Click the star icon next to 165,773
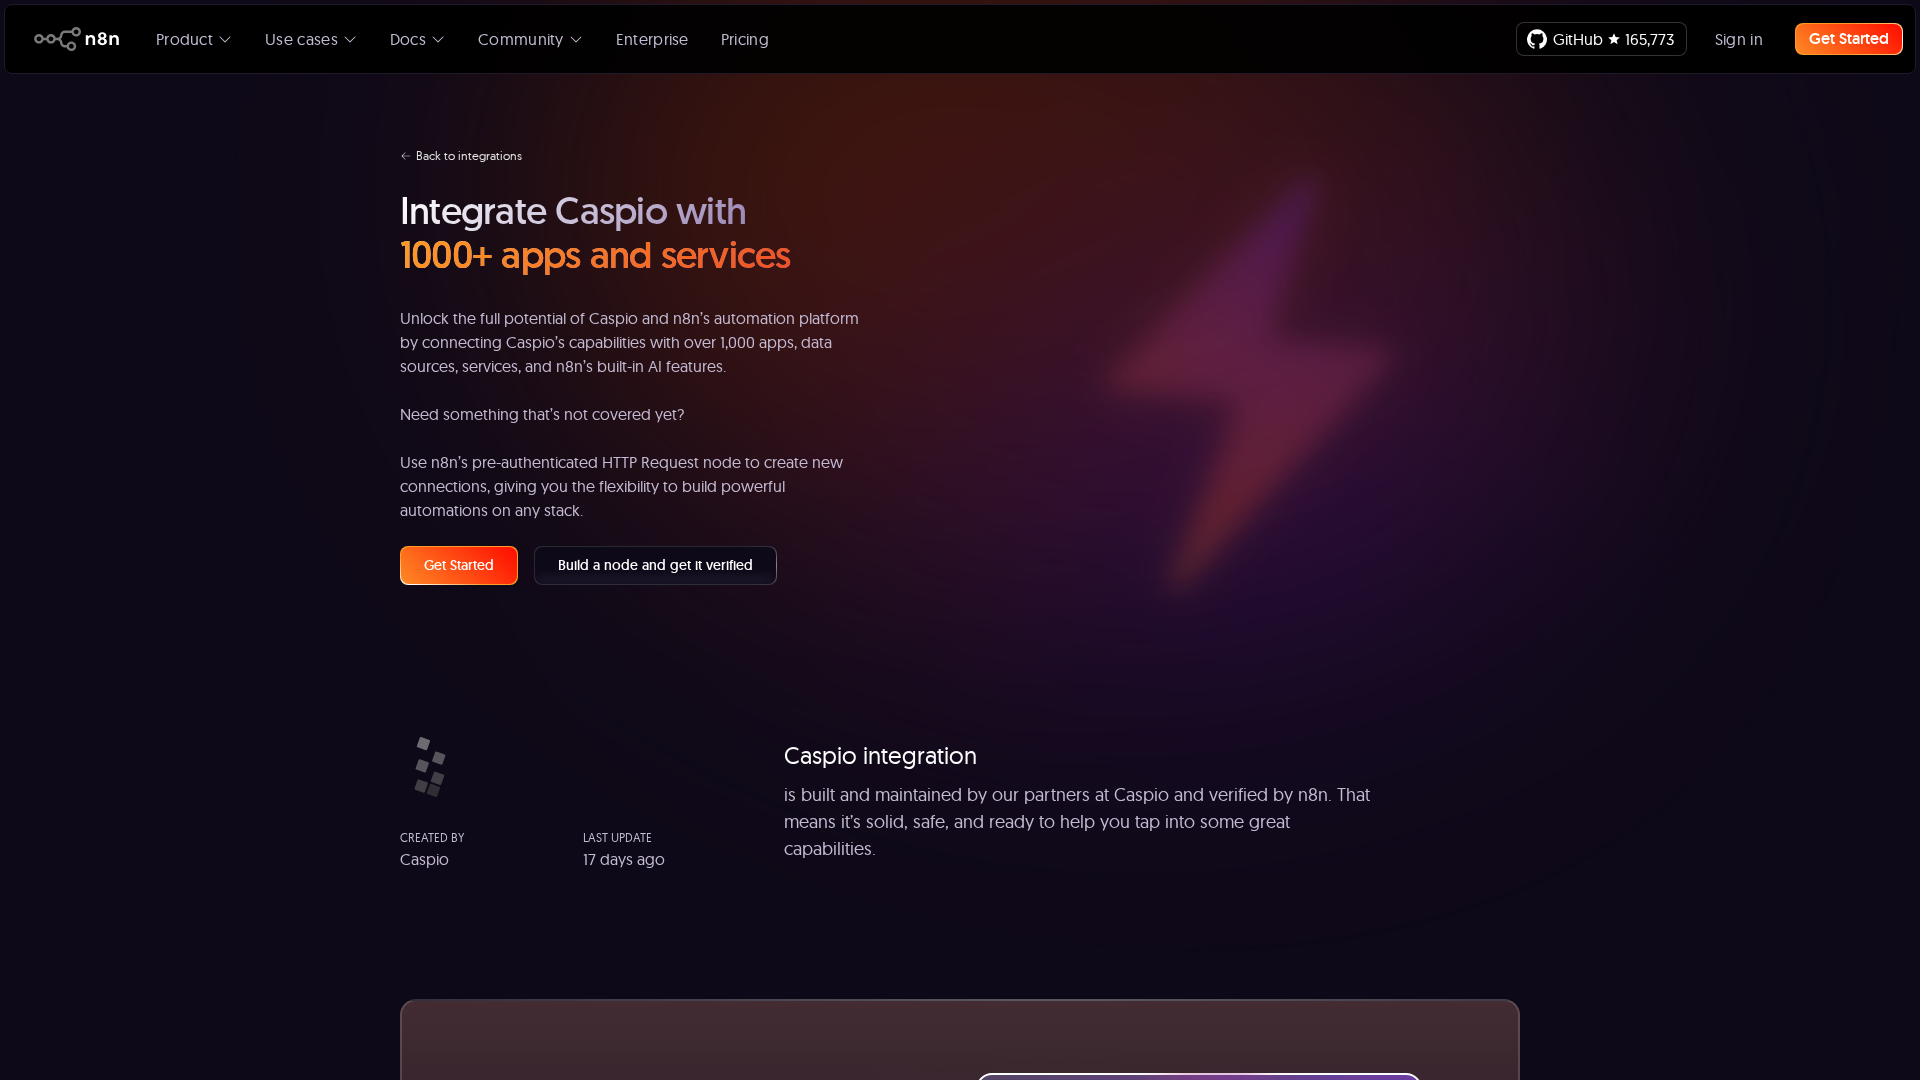The image size is (1920, 1080). 1613,39
